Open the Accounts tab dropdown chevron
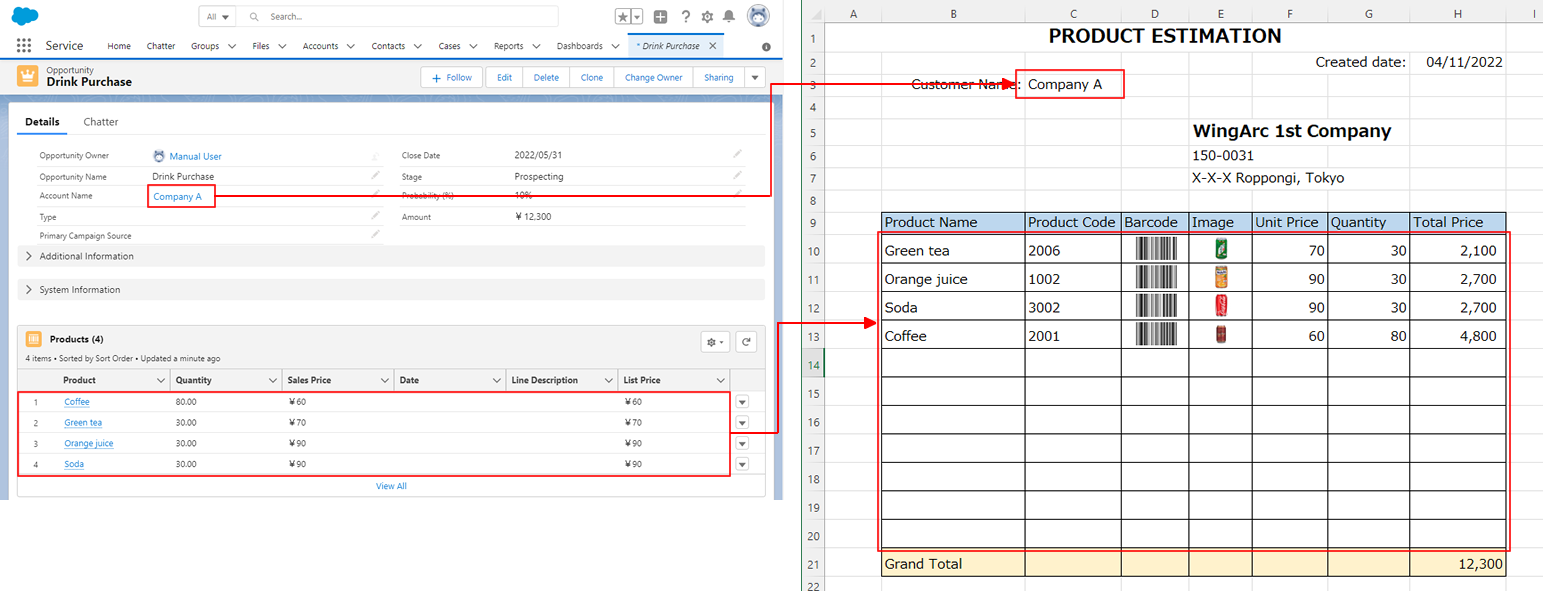1543x591 pixels. 351,46
